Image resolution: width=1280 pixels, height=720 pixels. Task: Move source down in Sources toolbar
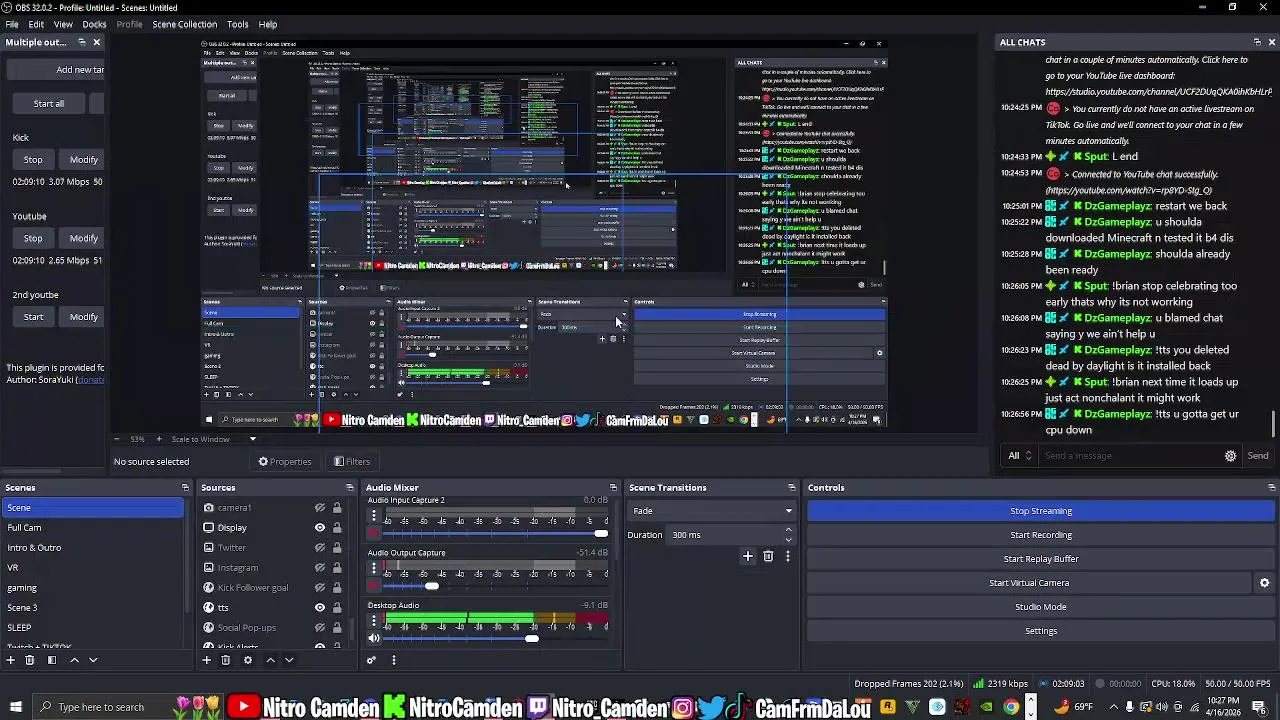[289, 660]
